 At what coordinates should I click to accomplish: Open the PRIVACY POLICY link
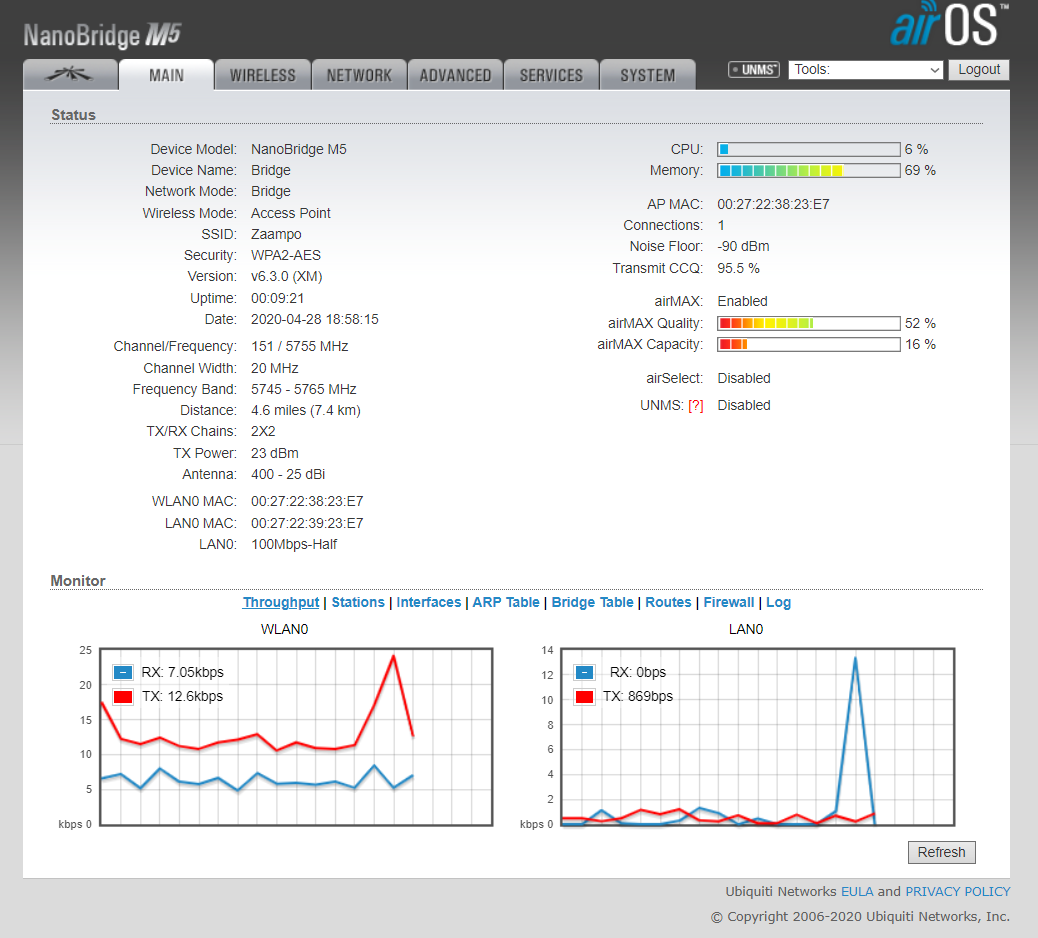pos(958,892)
